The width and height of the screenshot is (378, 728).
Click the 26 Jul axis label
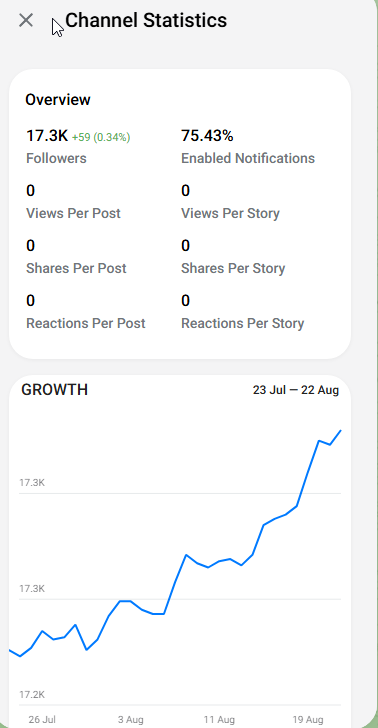coord(42,720)
